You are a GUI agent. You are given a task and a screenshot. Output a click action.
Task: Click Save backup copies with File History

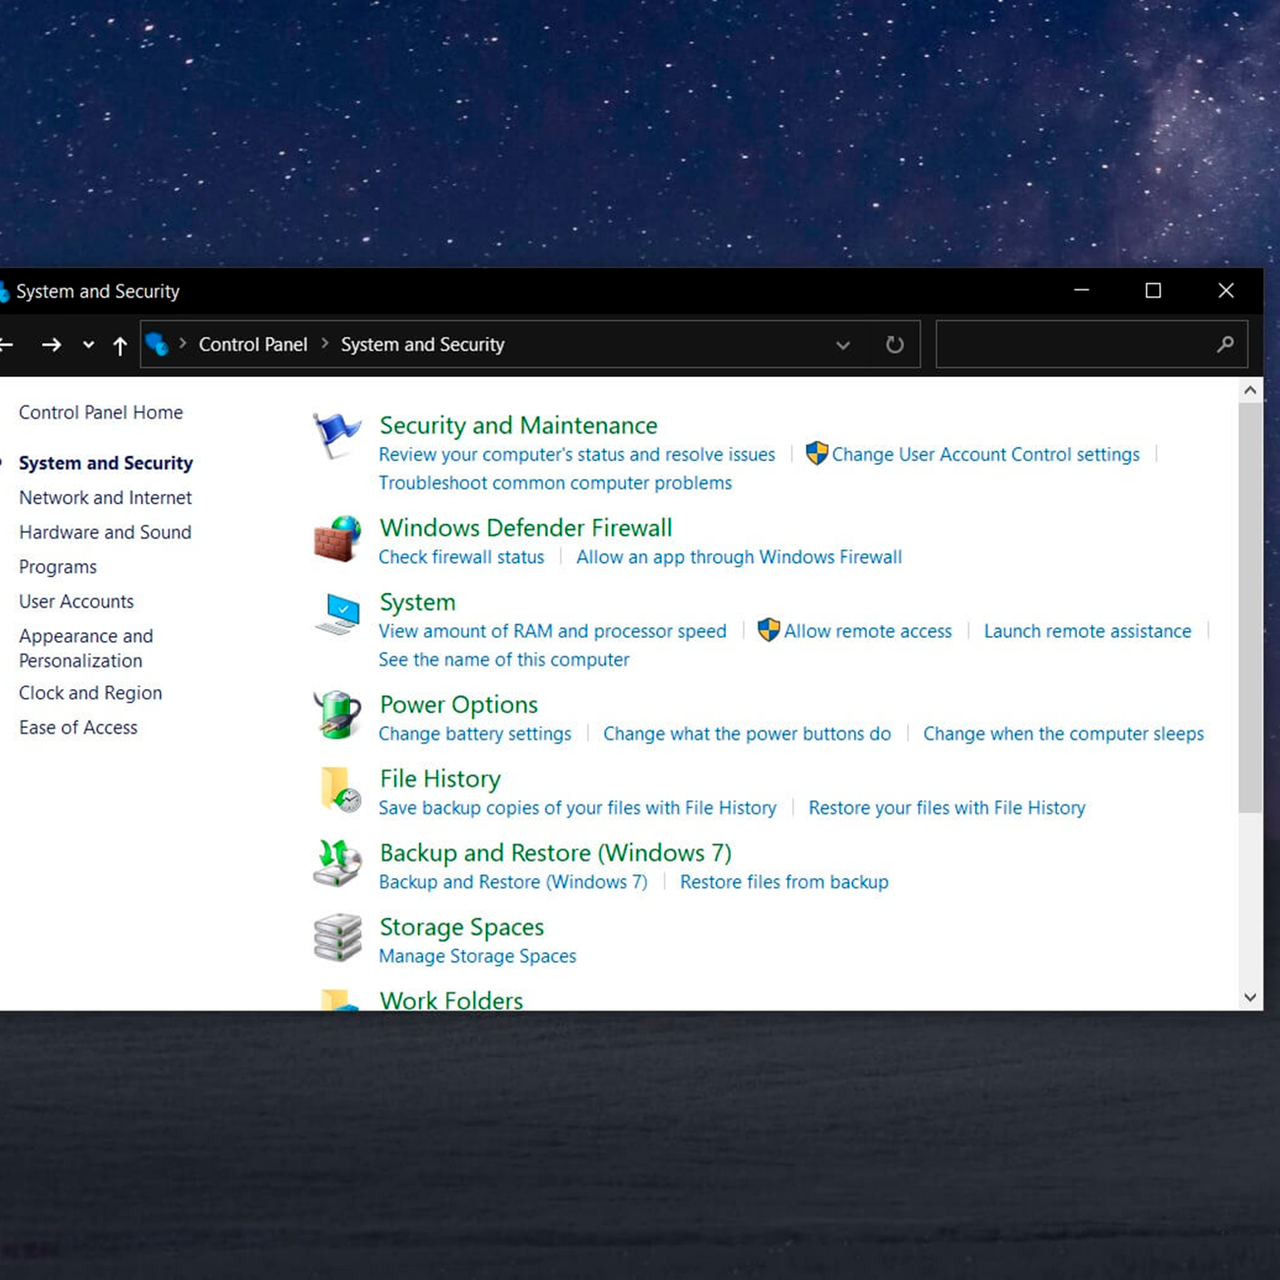coord(577,808)
